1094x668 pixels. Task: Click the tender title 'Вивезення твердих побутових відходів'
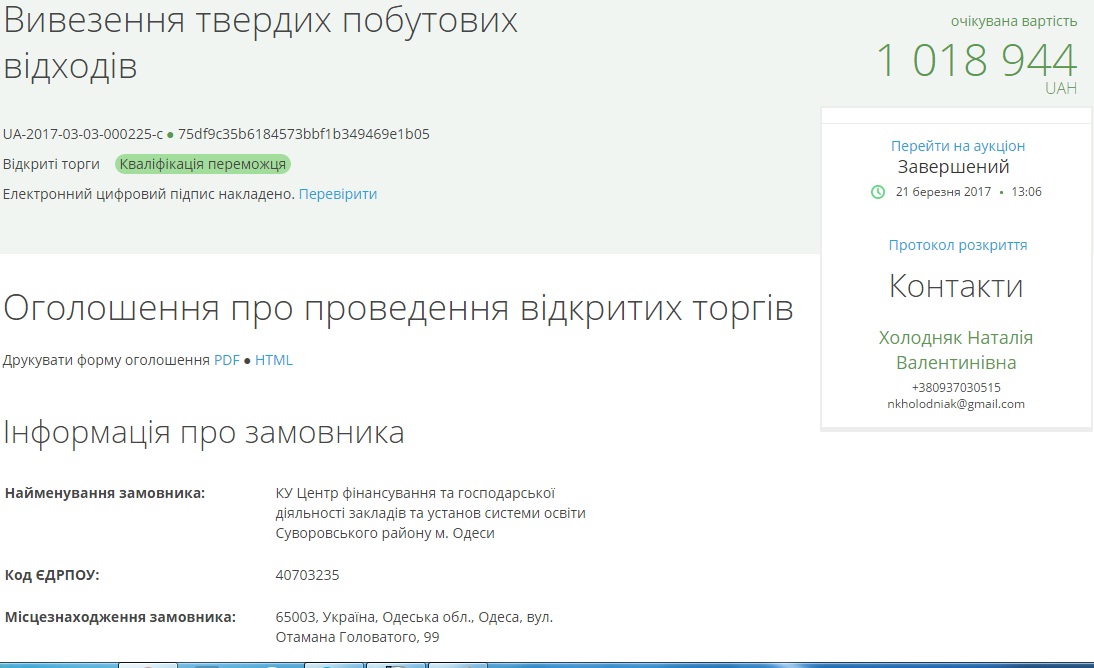(261, 43)
